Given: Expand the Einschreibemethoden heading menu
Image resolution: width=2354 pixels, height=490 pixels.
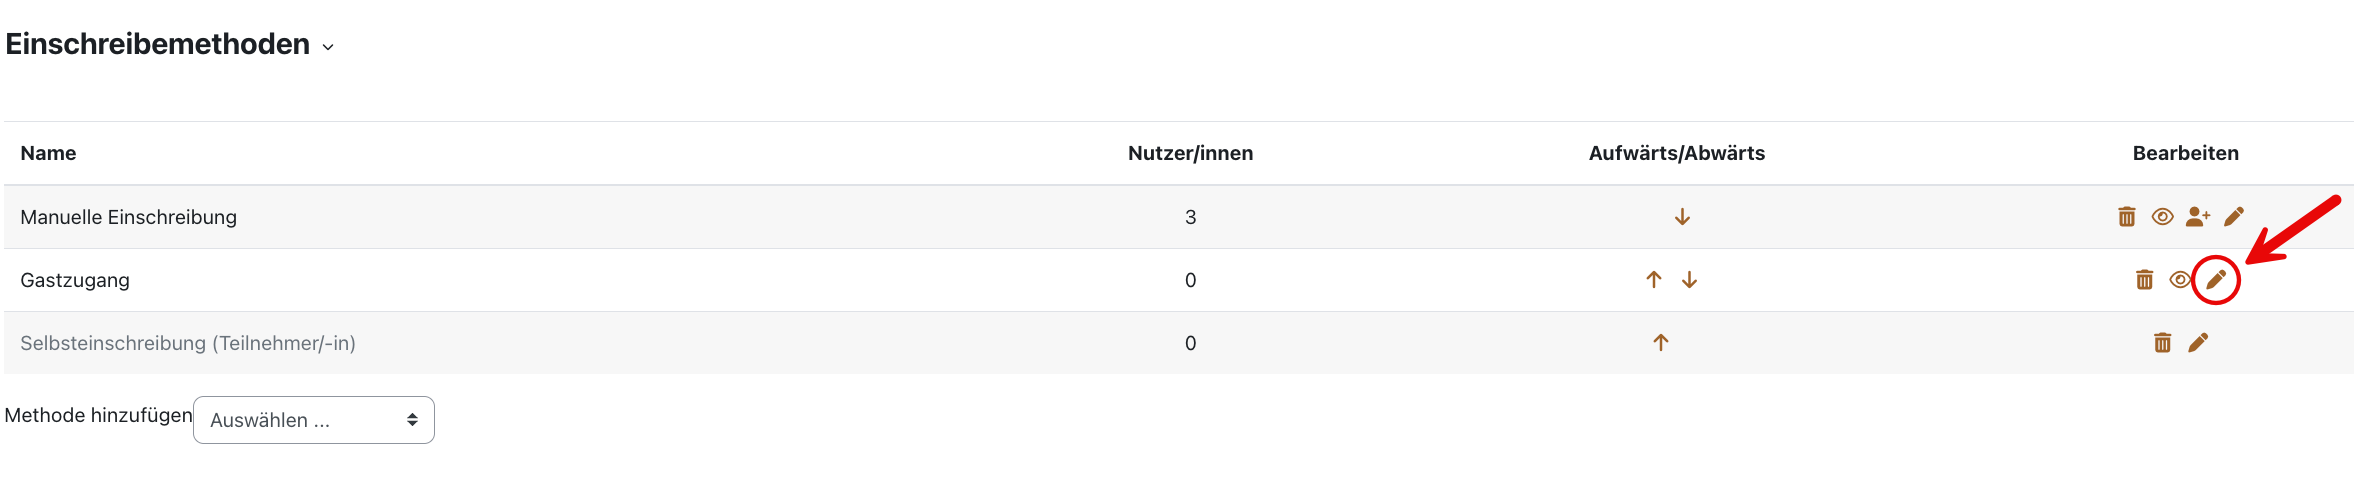Looking at the screenshot, I should click(x=328, y=47).
